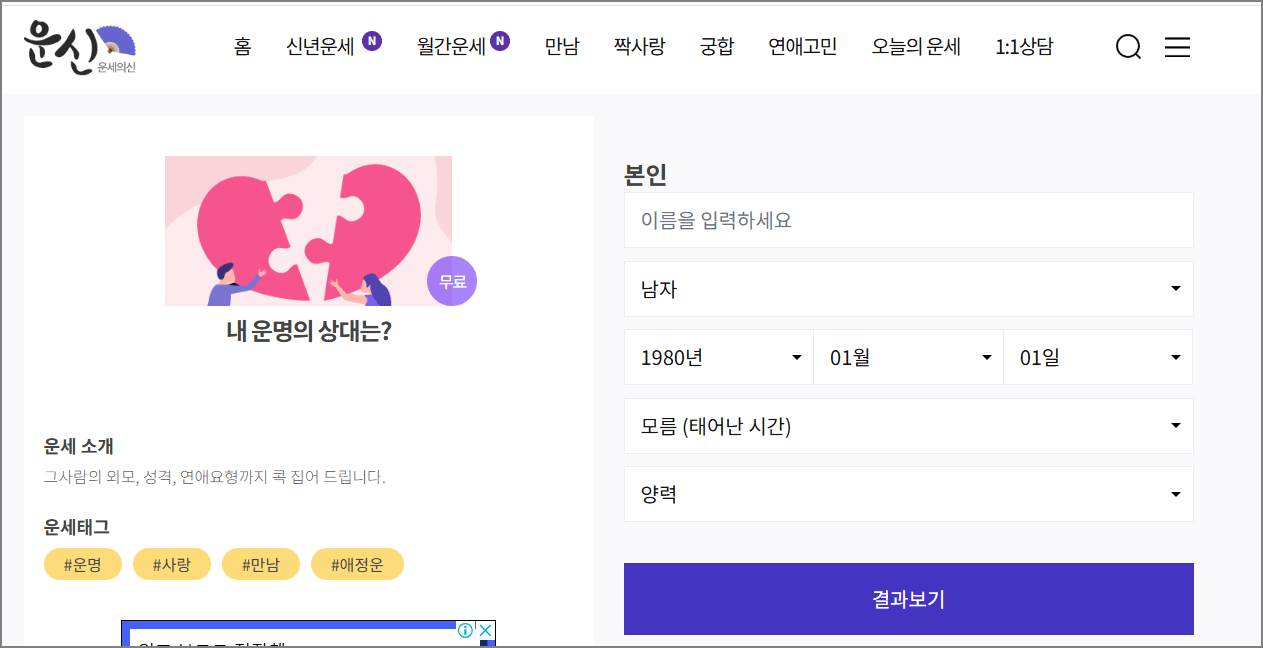
Task: Open the calendar type dropdown showing 양력
Action: [x=908, y=493]
